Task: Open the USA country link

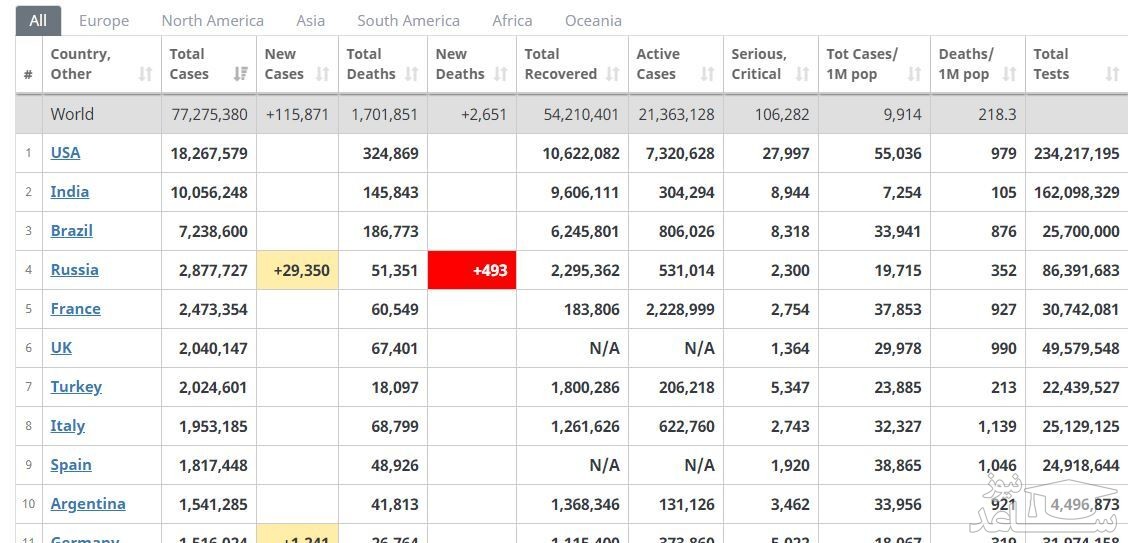Action: point(66,153)
